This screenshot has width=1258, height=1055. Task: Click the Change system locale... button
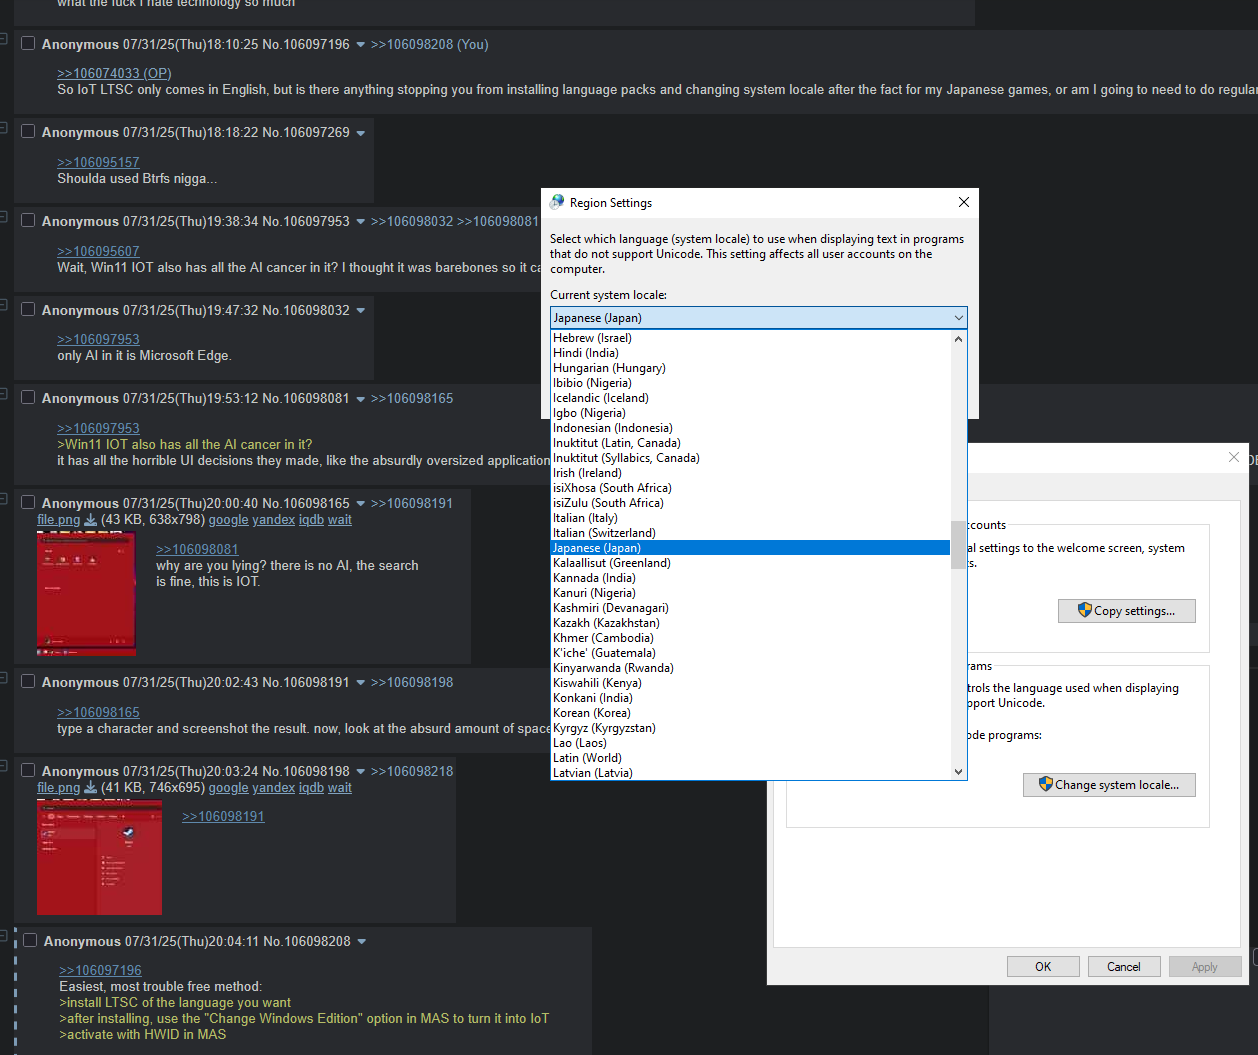tap(1109, 785)
